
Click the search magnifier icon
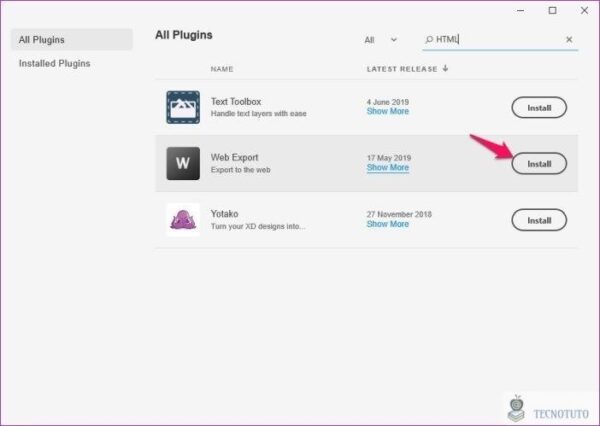point(429,39)
